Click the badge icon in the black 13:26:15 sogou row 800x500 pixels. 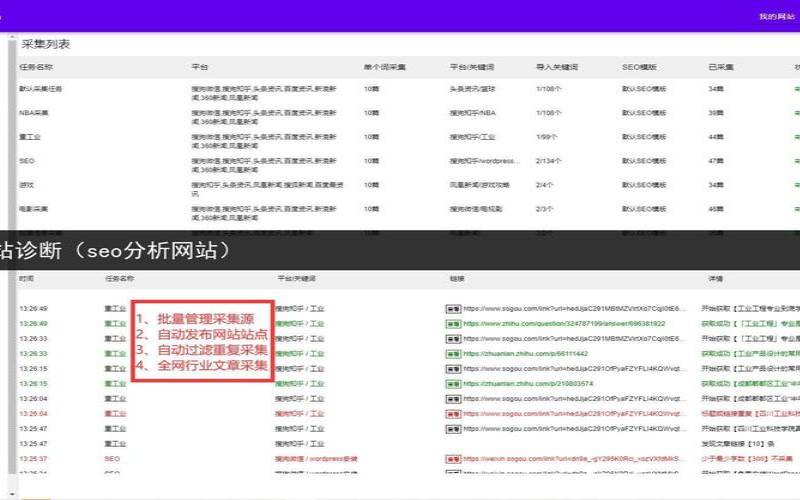tap(453, 369)
